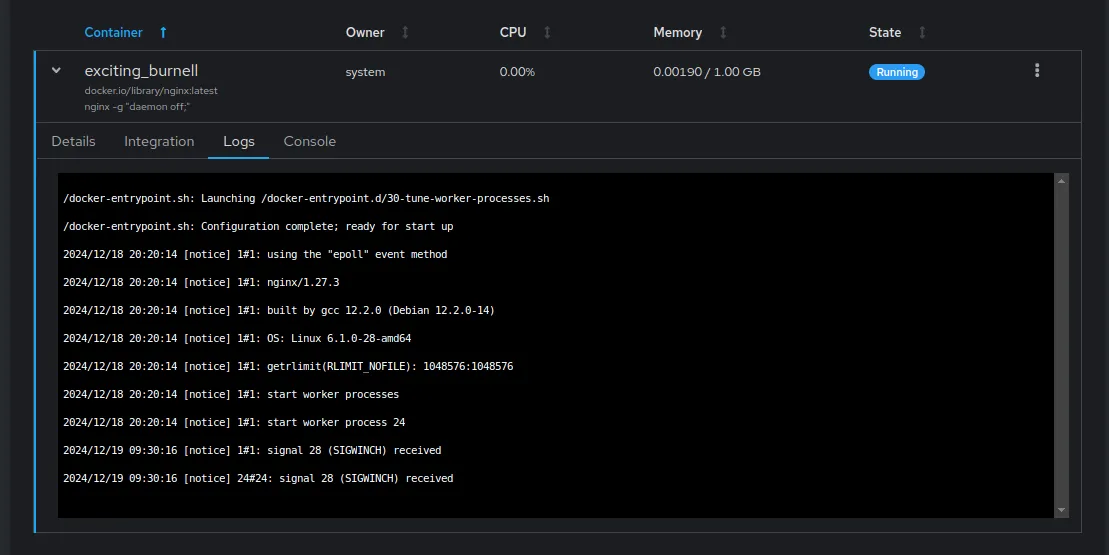Click the sort arrows icon beside Owner
Screen dimensions: 1109x555
(x=405, y=33)
